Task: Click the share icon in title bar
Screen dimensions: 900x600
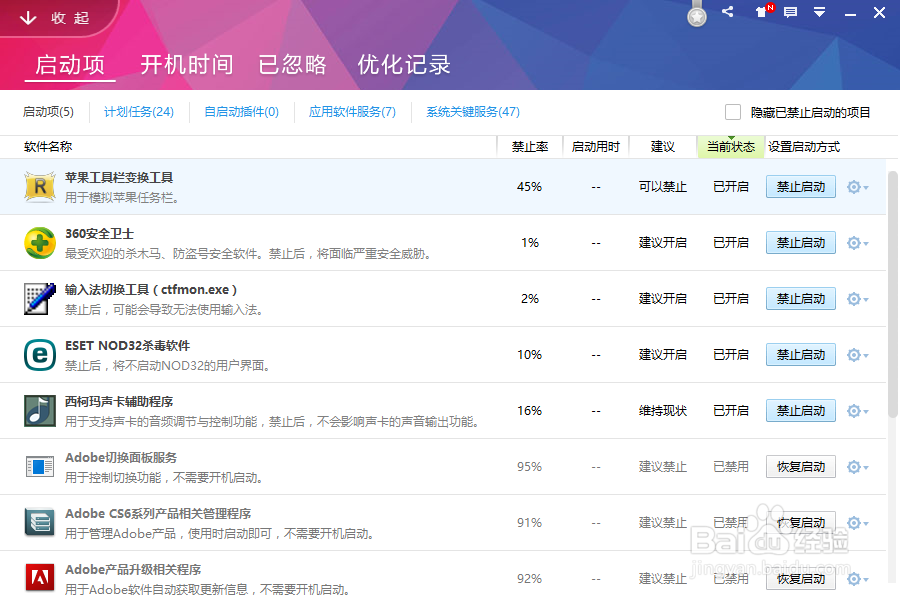Action: tap(727, 13)
